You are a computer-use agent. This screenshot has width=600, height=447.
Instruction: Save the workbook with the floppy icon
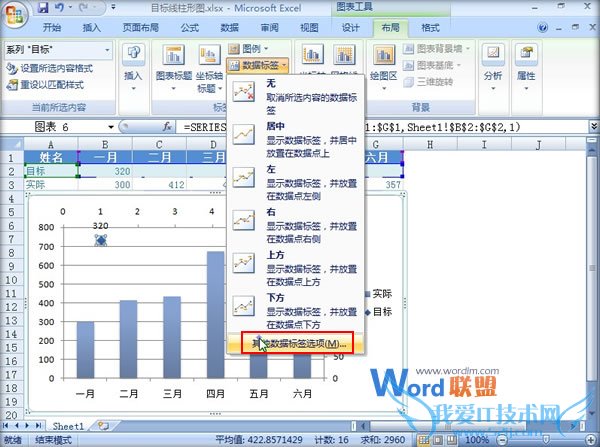pos(43,8)
